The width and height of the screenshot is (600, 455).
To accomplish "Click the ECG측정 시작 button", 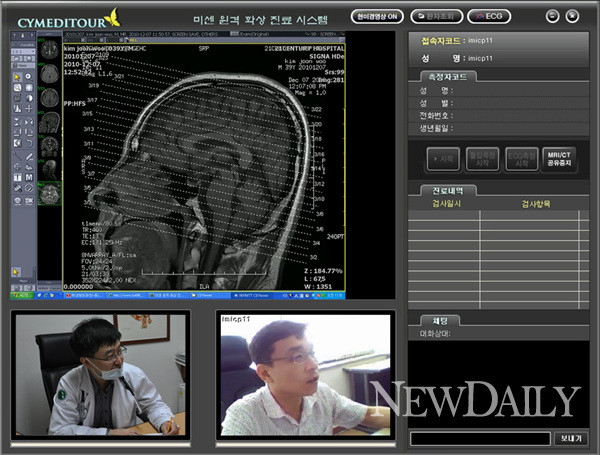I will pyautogui.click(x=522, y=159).
